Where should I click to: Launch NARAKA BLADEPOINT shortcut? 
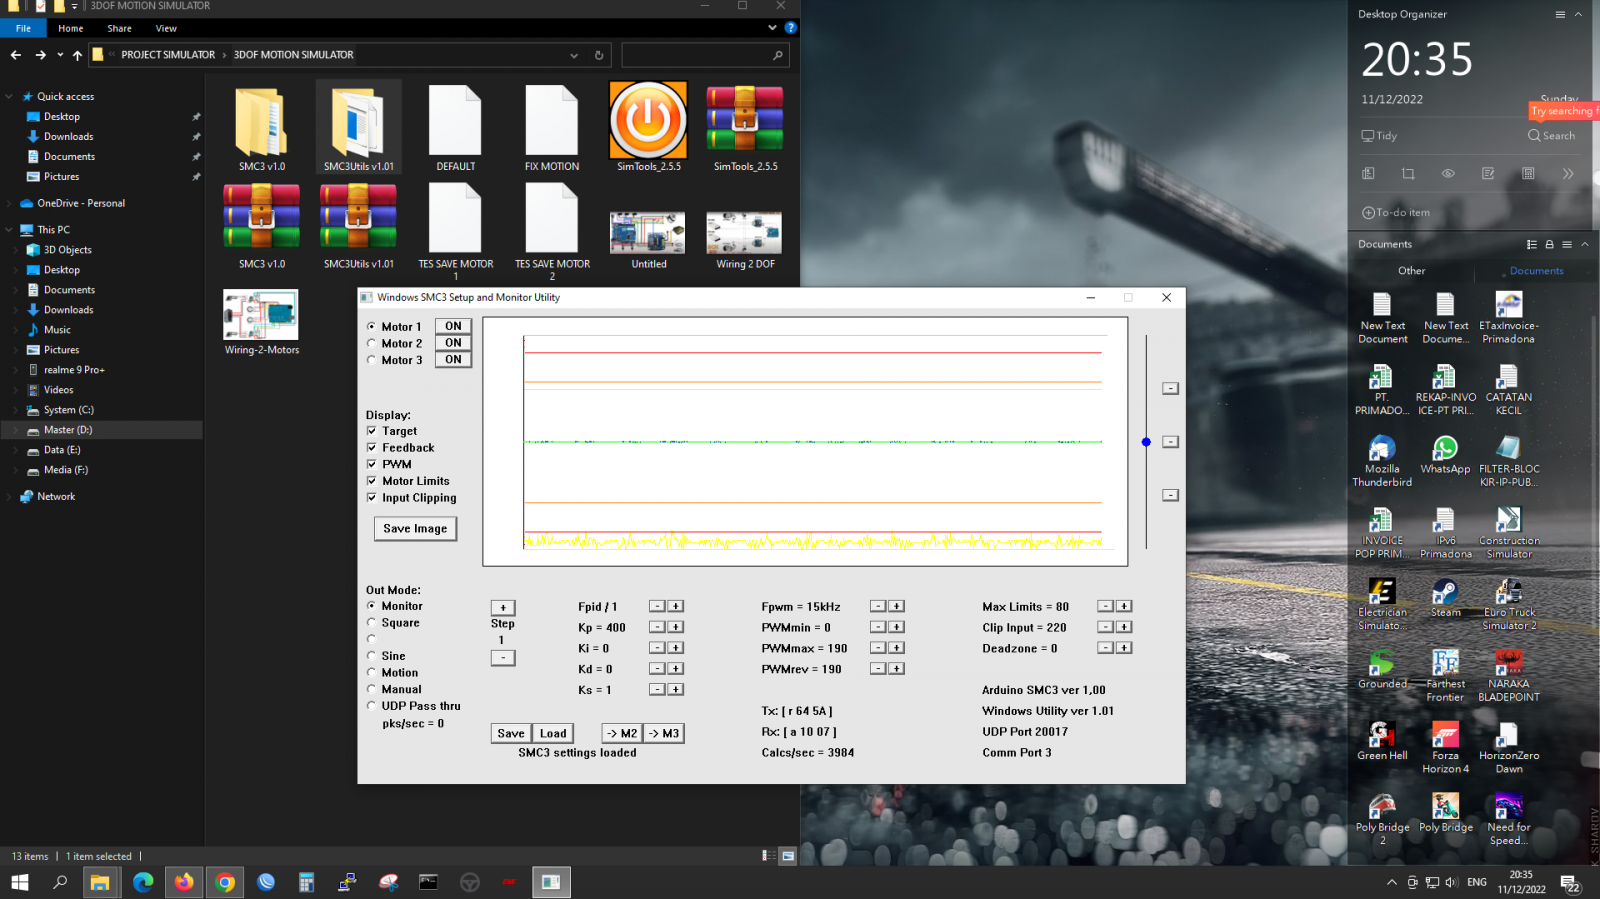[1509, 676]
